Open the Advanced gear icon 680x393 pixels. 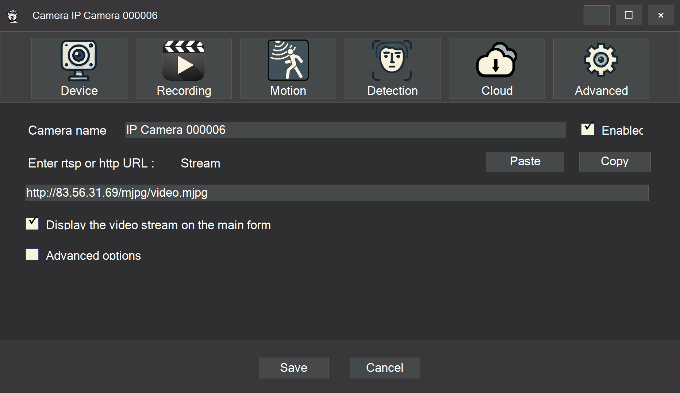[x=601, y=60]
